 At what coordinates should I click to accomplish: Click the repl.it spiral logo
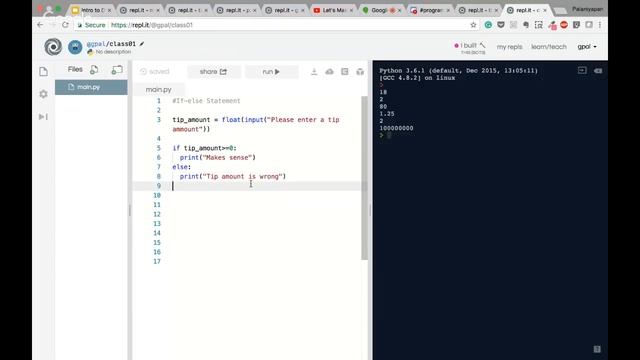53,47
